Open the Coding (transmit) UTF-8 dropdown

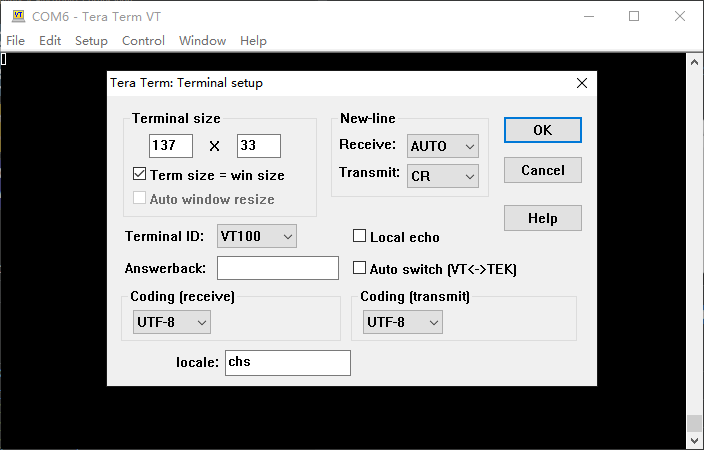(402, 322)
